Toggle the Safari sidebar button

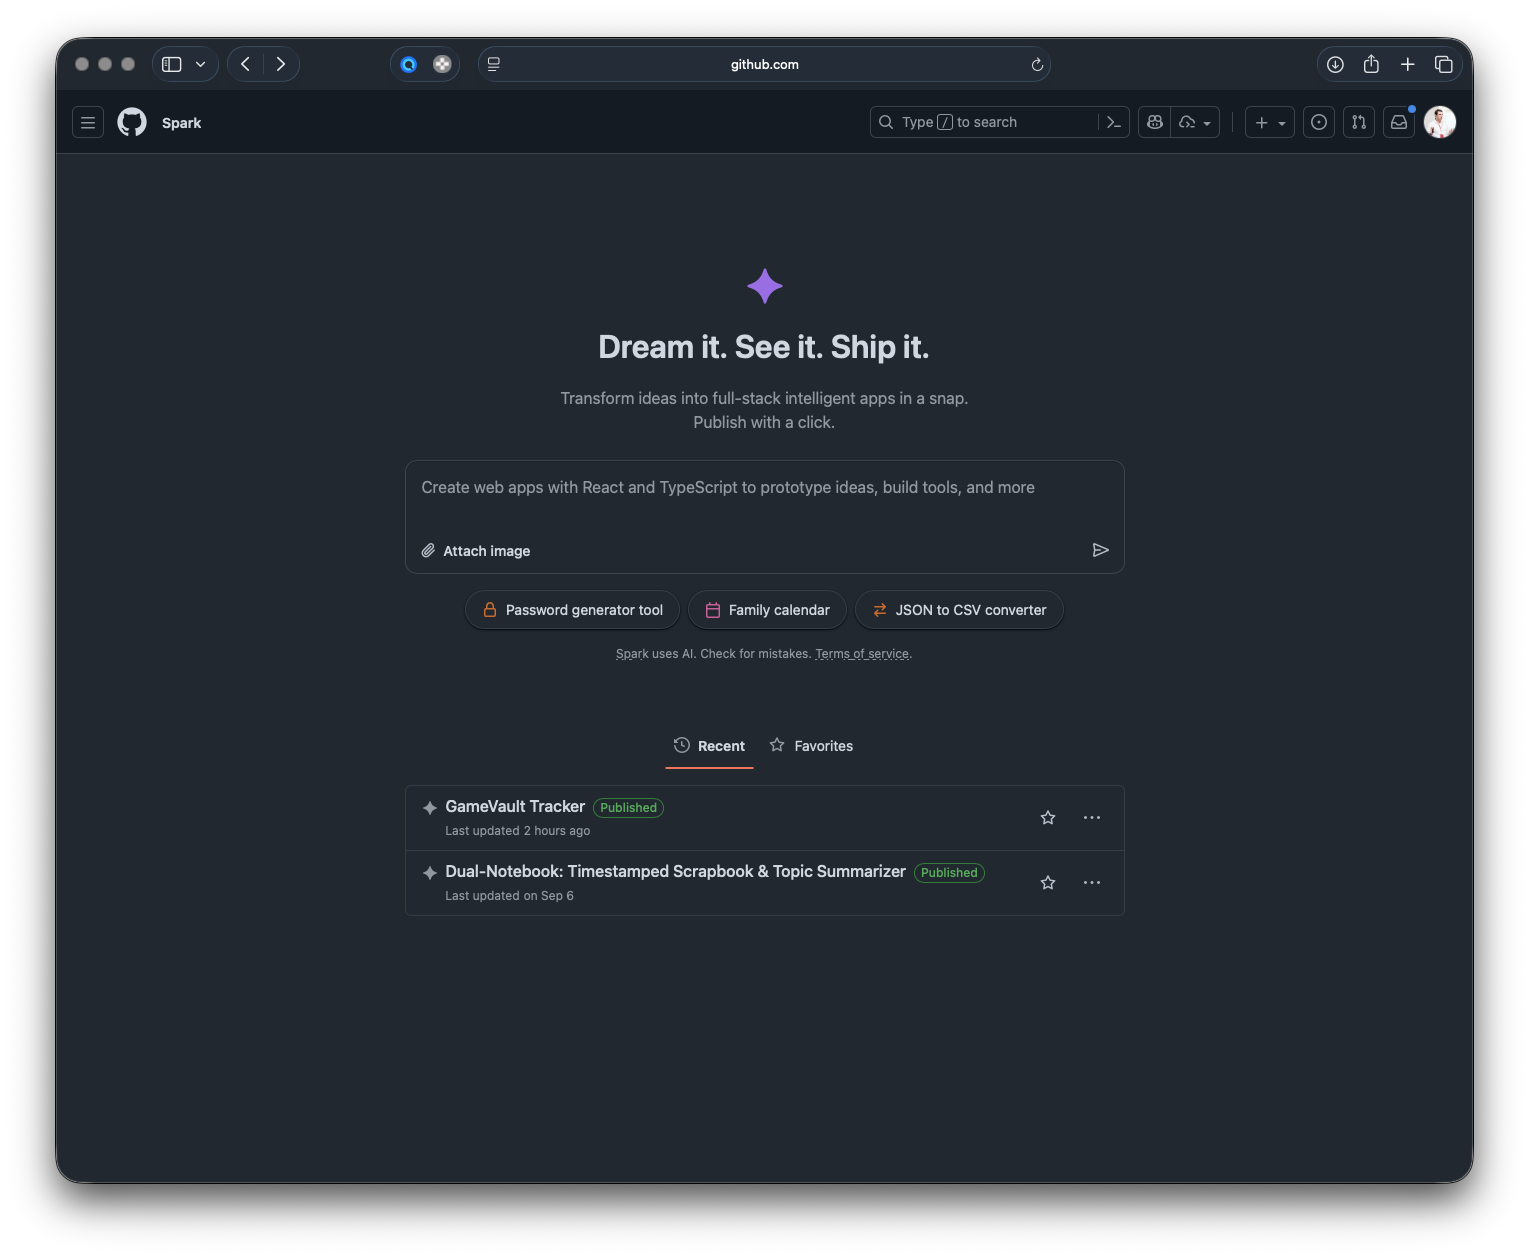click(172, 64)
